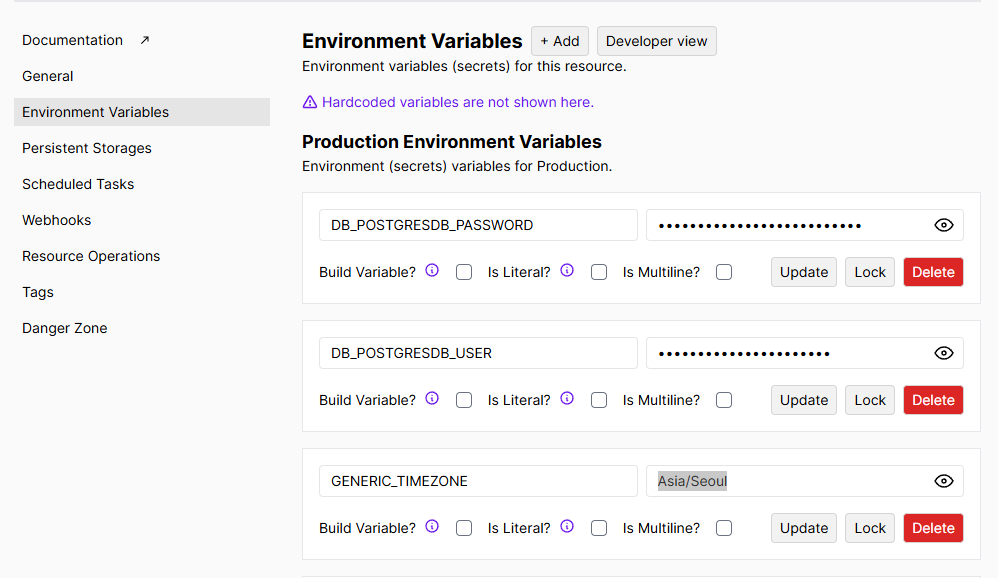Click Build Variable info icon for DB_POSTGRESDB_USER
The image size is (998, 578).
click(x=432, y=399)
